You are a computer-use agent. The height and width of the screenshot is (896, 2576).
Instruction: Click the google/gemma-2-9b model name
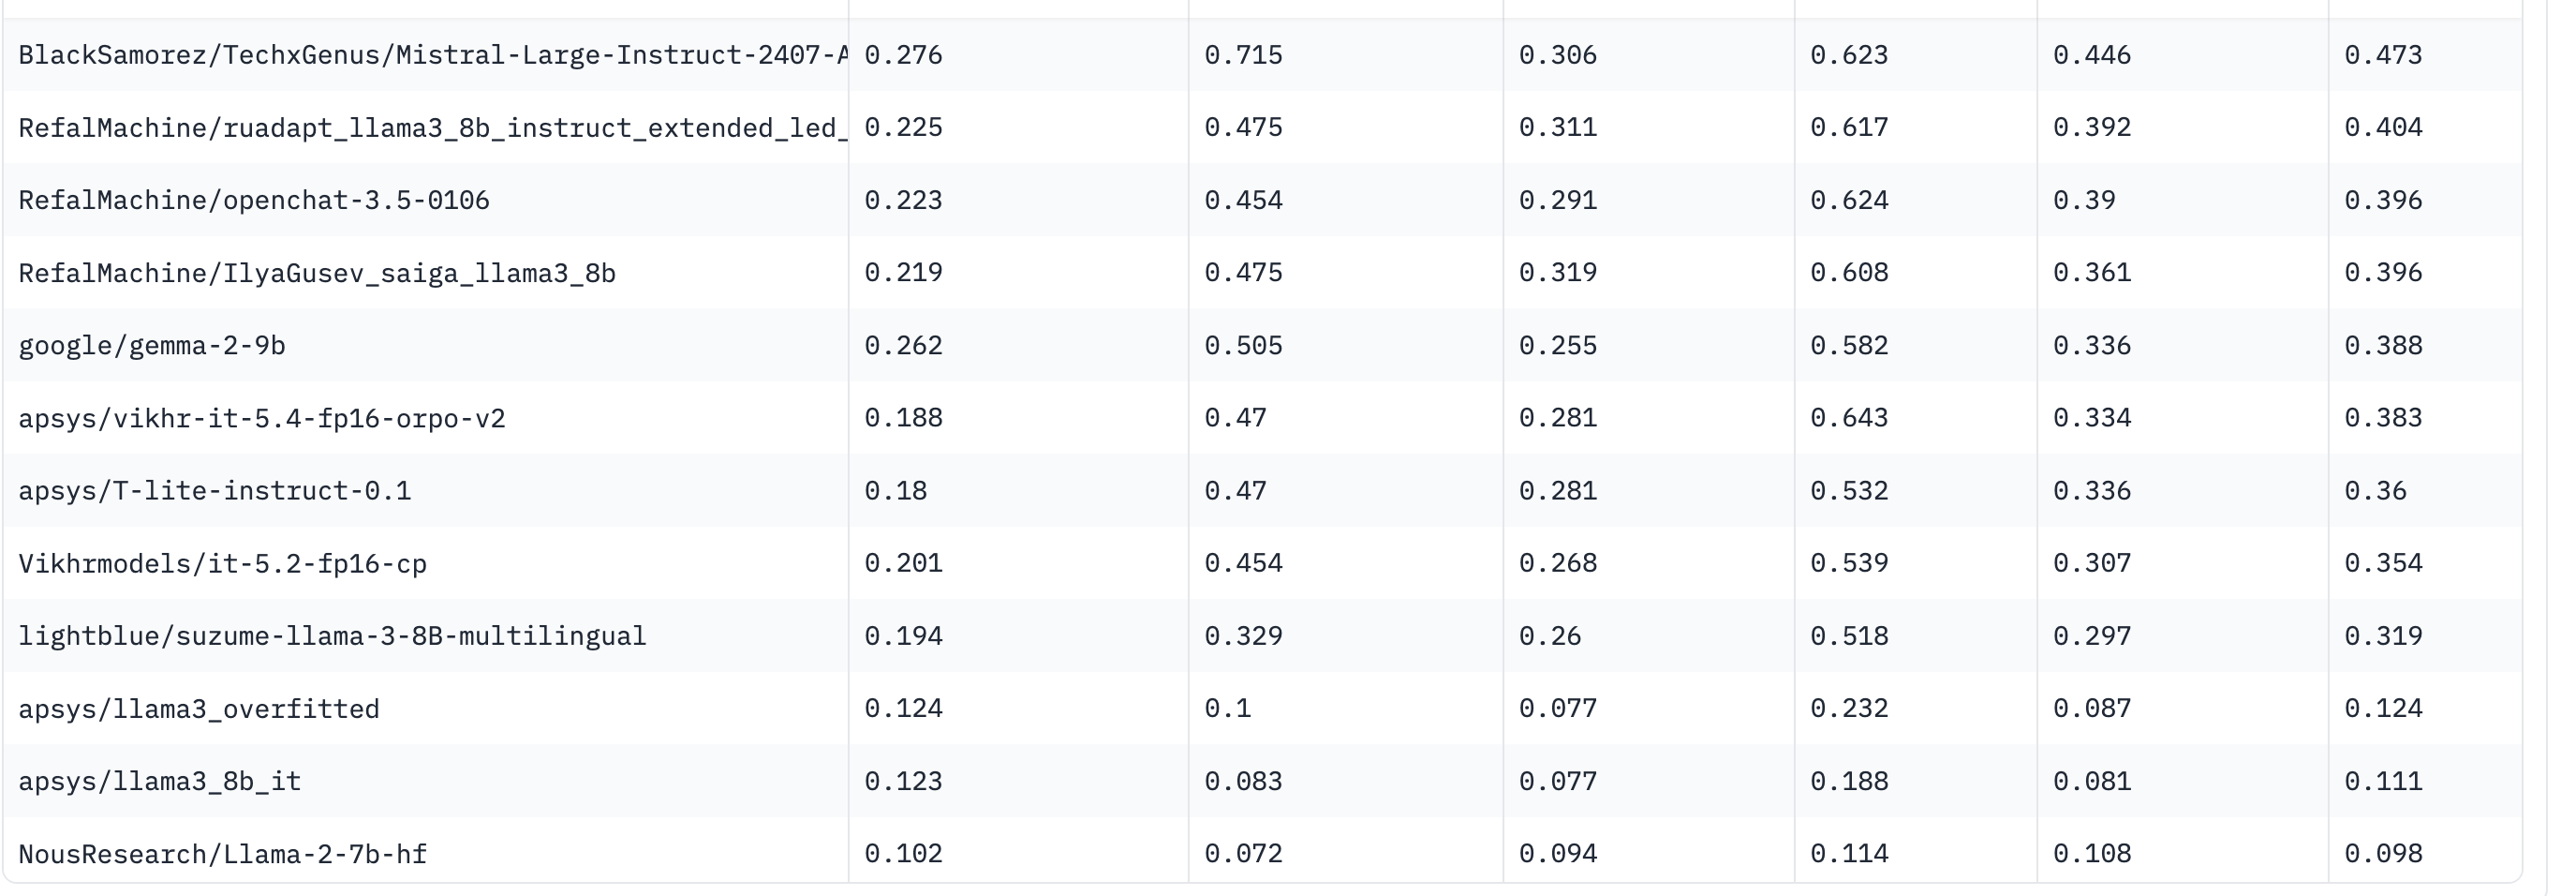[x=152, y=346]
